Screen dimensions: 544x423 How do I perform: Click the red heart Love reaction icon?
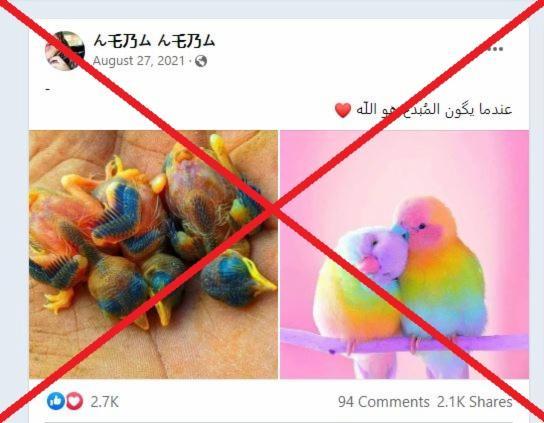point(75,401)
